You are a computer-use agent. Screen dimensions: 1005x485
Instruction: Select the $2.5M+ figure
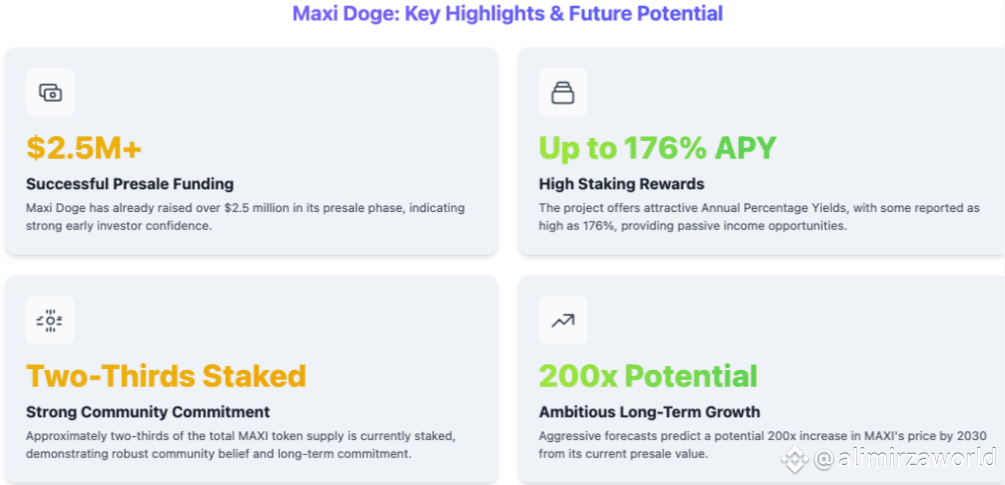[x=84, y=149]
